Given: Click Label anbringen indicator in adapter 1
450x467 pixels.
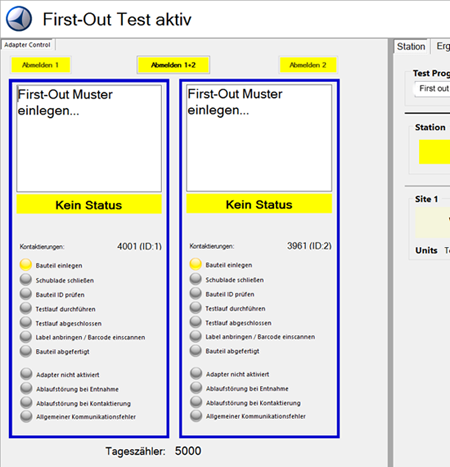Looking at the screenshot, I should click(x=26, y=337).
